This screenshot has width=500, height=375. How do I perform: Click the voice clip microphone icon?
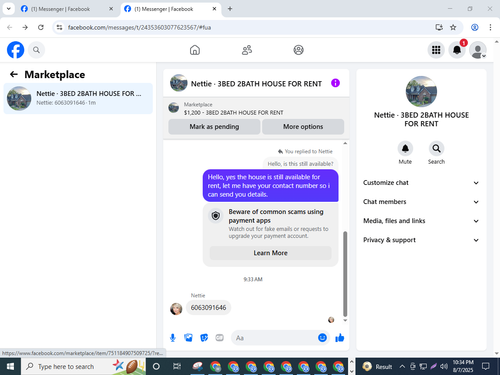(x=173, y=338)
